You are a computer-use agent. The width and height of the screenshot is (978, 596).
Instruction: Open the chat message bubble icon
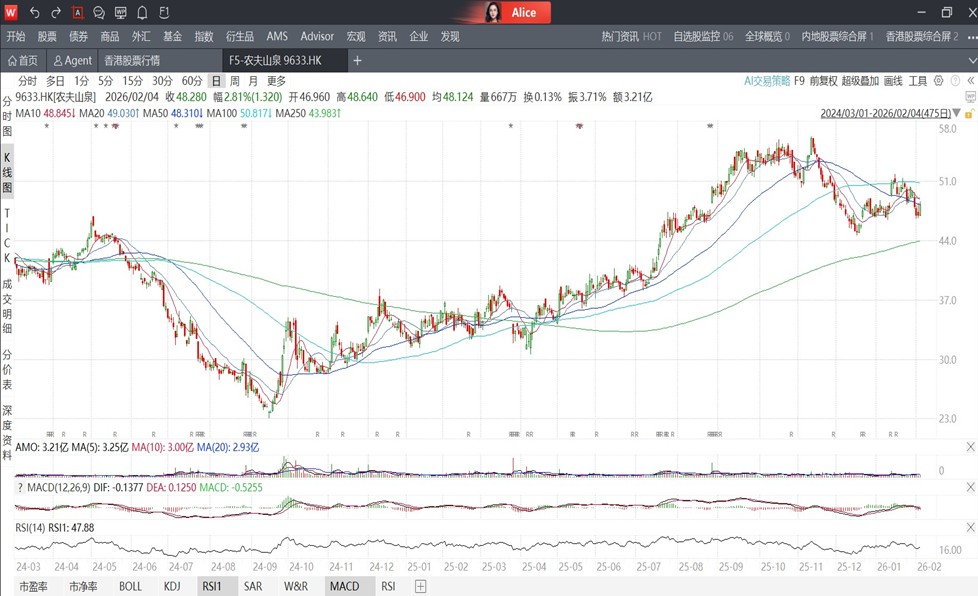point(99,13)
